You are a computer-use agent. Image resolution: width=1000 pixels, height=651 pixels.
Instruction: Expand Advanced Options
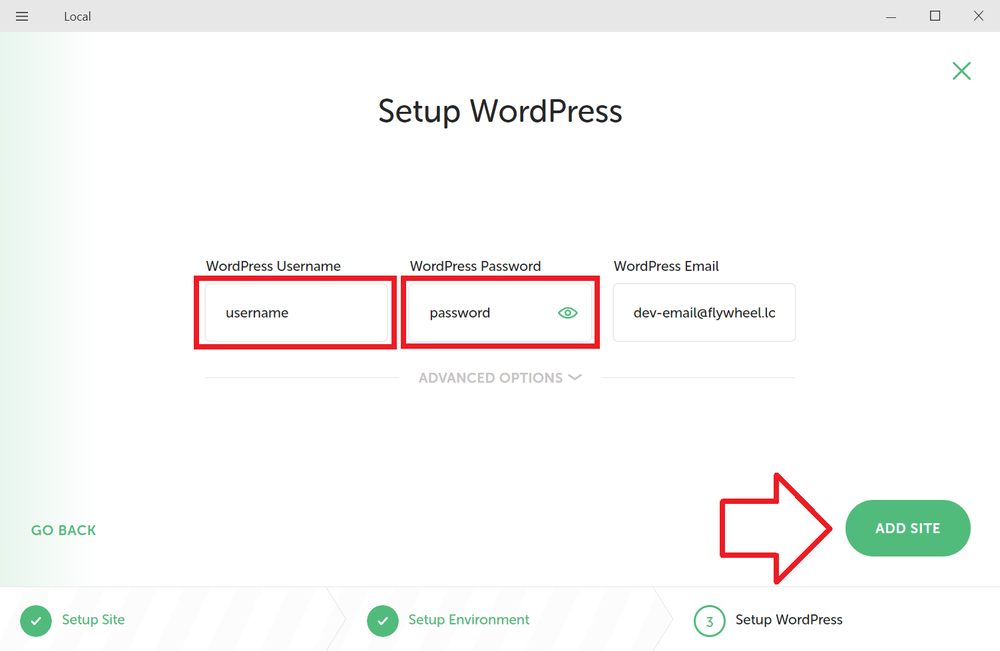click(x=500, y=378)
